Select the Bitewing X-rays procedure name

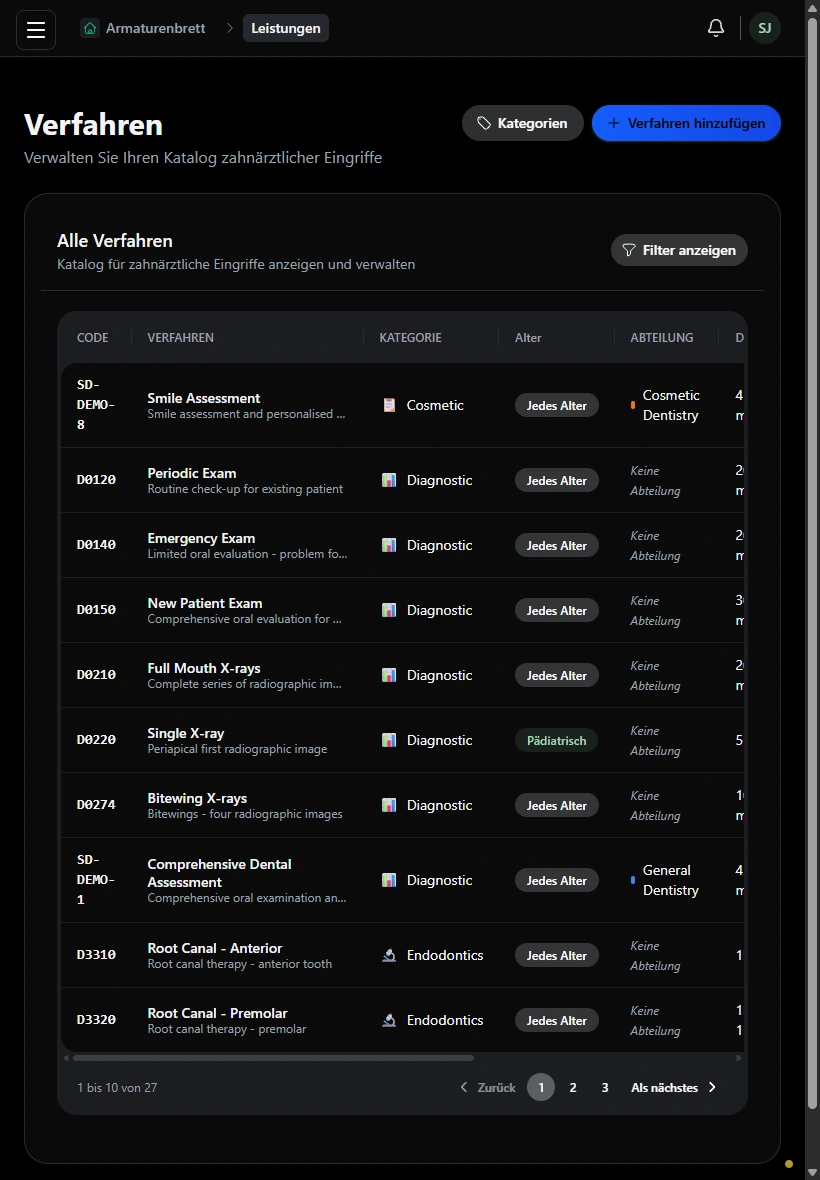coord(197,798)
